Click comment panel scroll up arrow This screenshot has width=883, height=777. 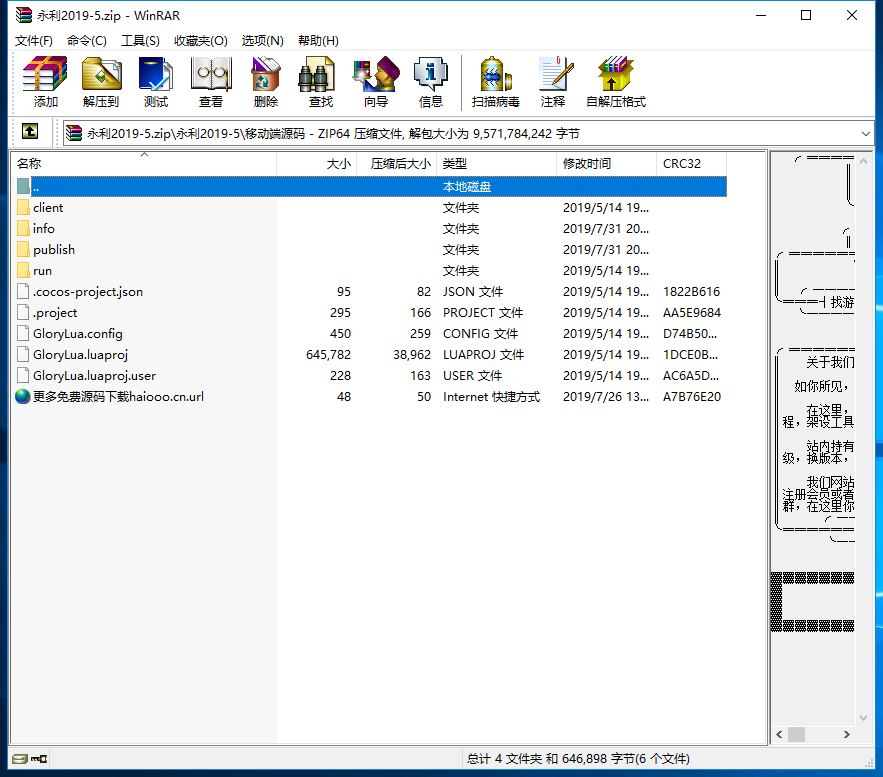863,161
